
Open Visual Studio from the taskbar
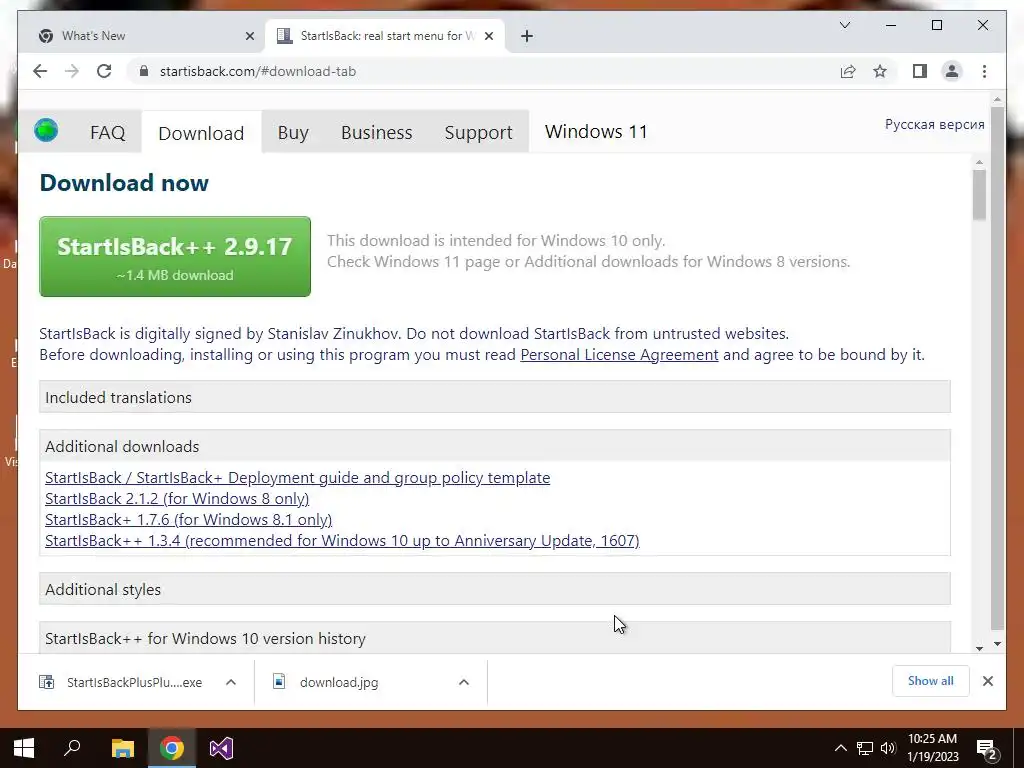[221, 748]
